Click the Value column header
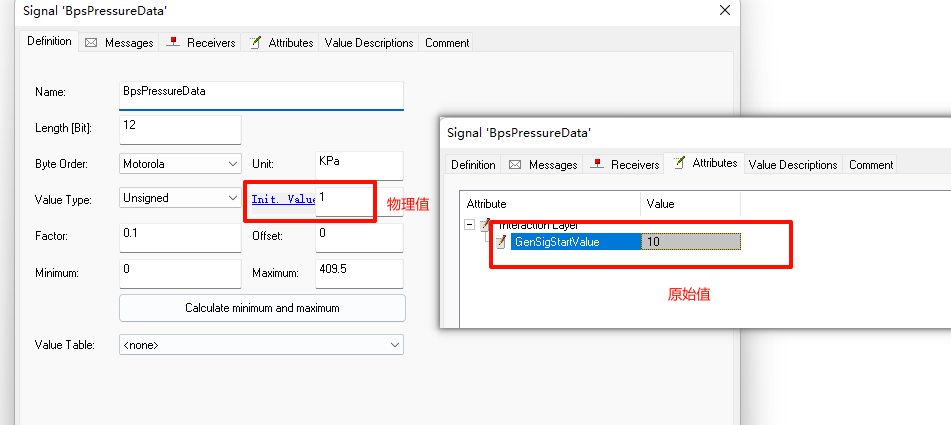 [691, 204]
